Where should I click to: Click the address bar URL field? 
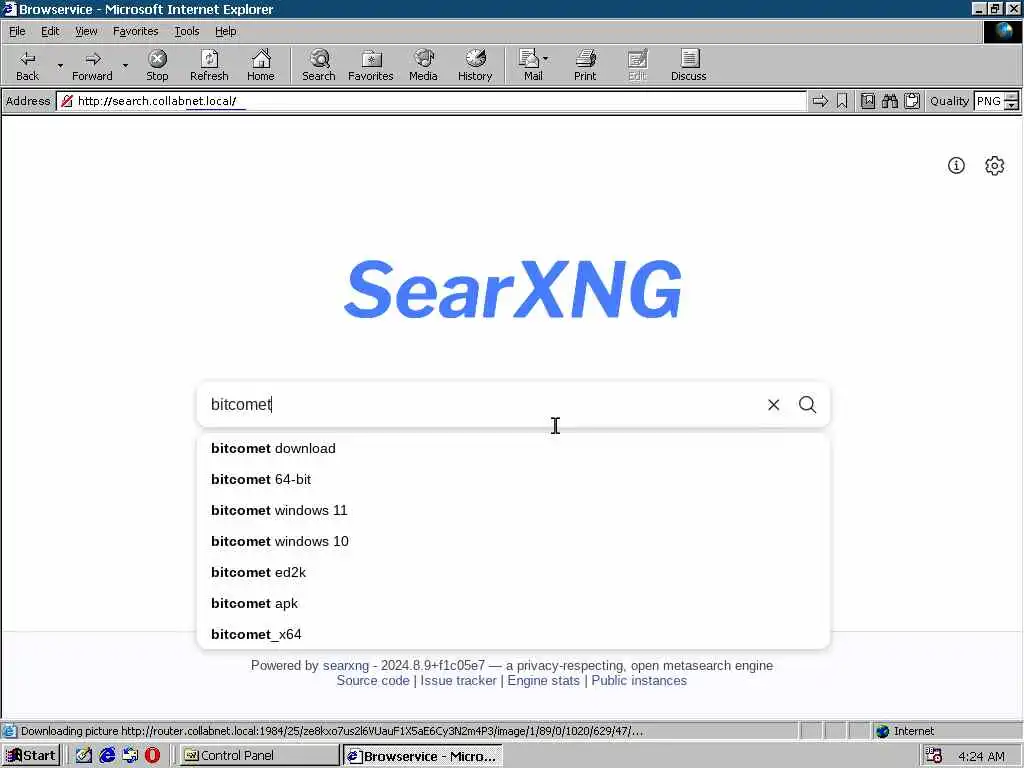point(431,101)
